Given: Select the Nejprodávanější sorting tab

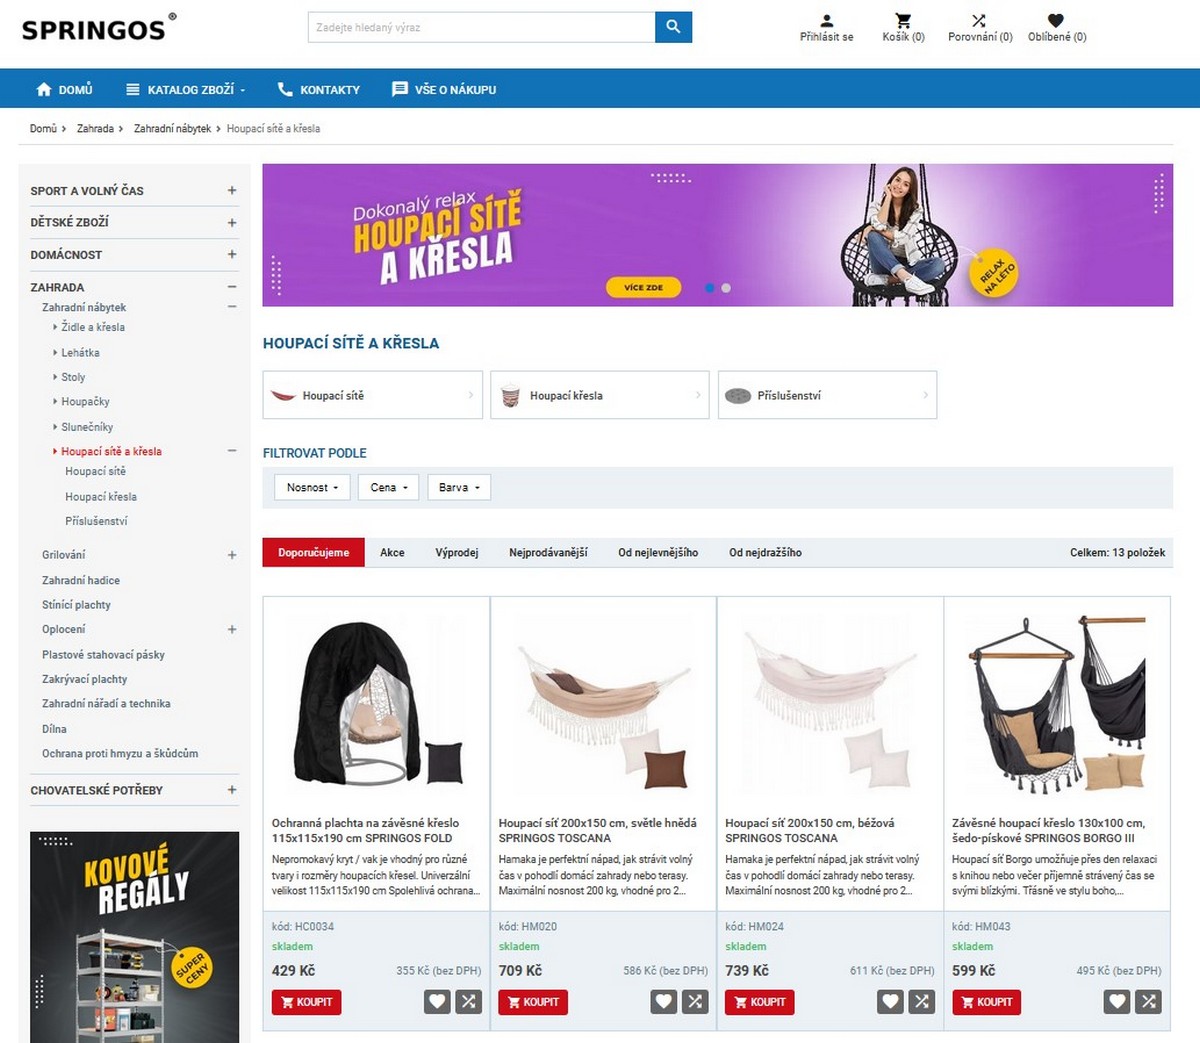Looking at the screenshot, I should (548, 552).
